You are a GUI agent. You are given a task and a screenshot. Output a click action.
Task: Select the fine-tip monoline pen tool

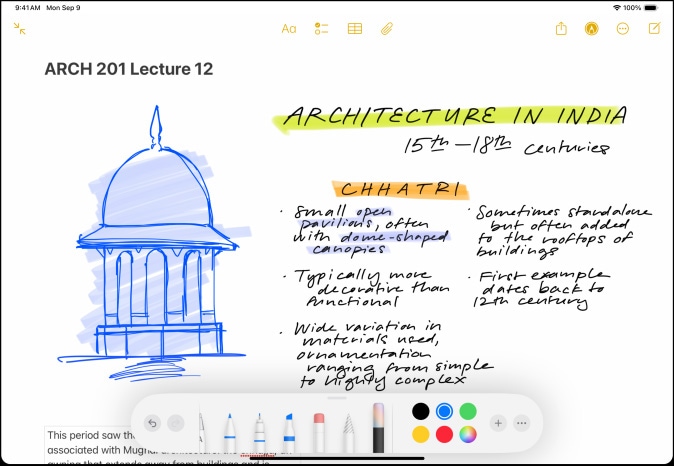[258, 430]
